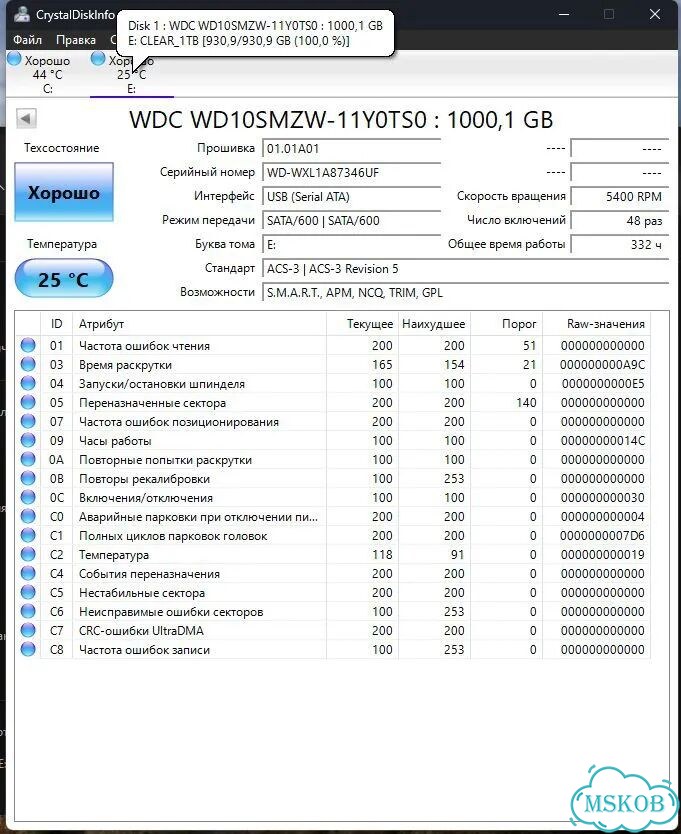Viewport: 681px width, 834px height.
Task: Click status orb for attribute C6 row
Action: click(28, 612)
